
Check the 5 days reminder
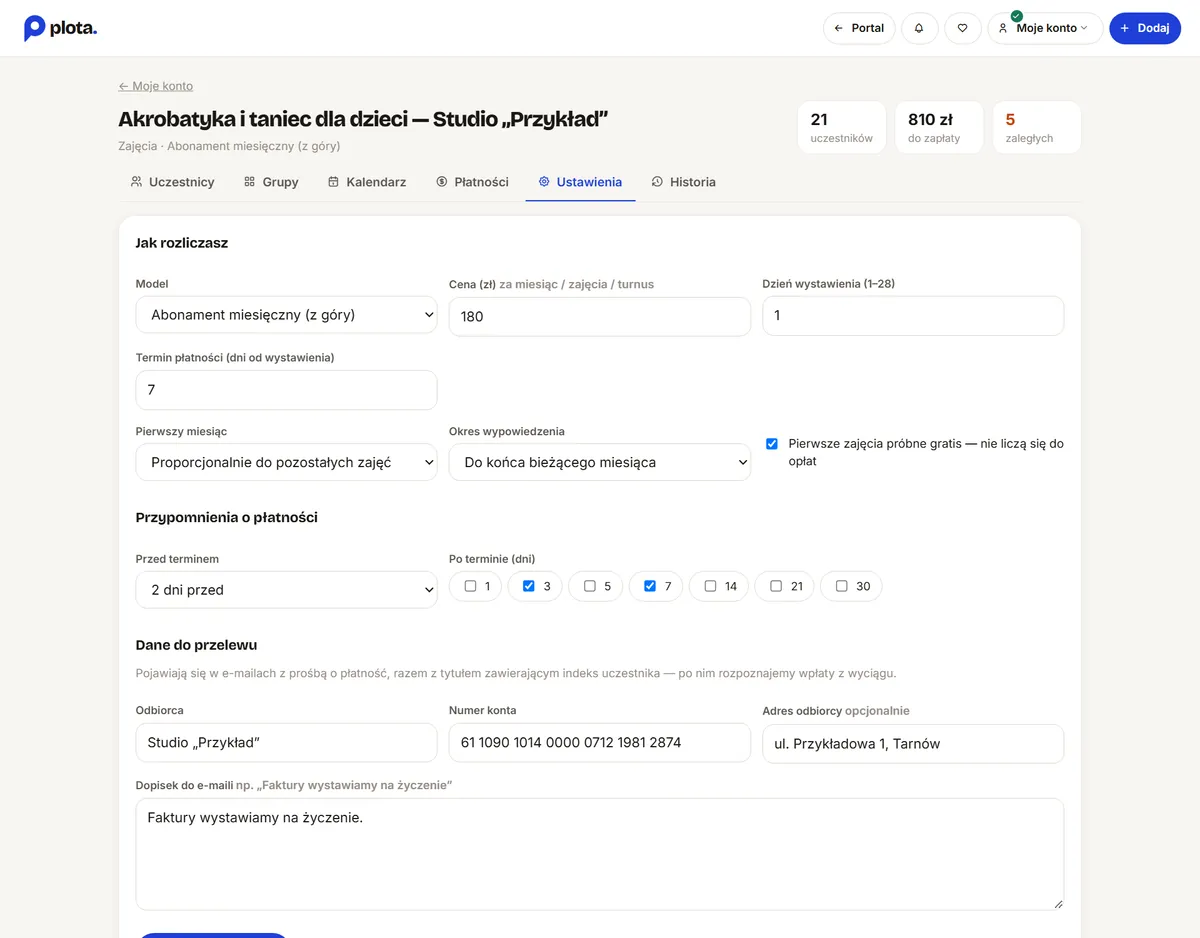pyautogui.click(x=590, y=586)
